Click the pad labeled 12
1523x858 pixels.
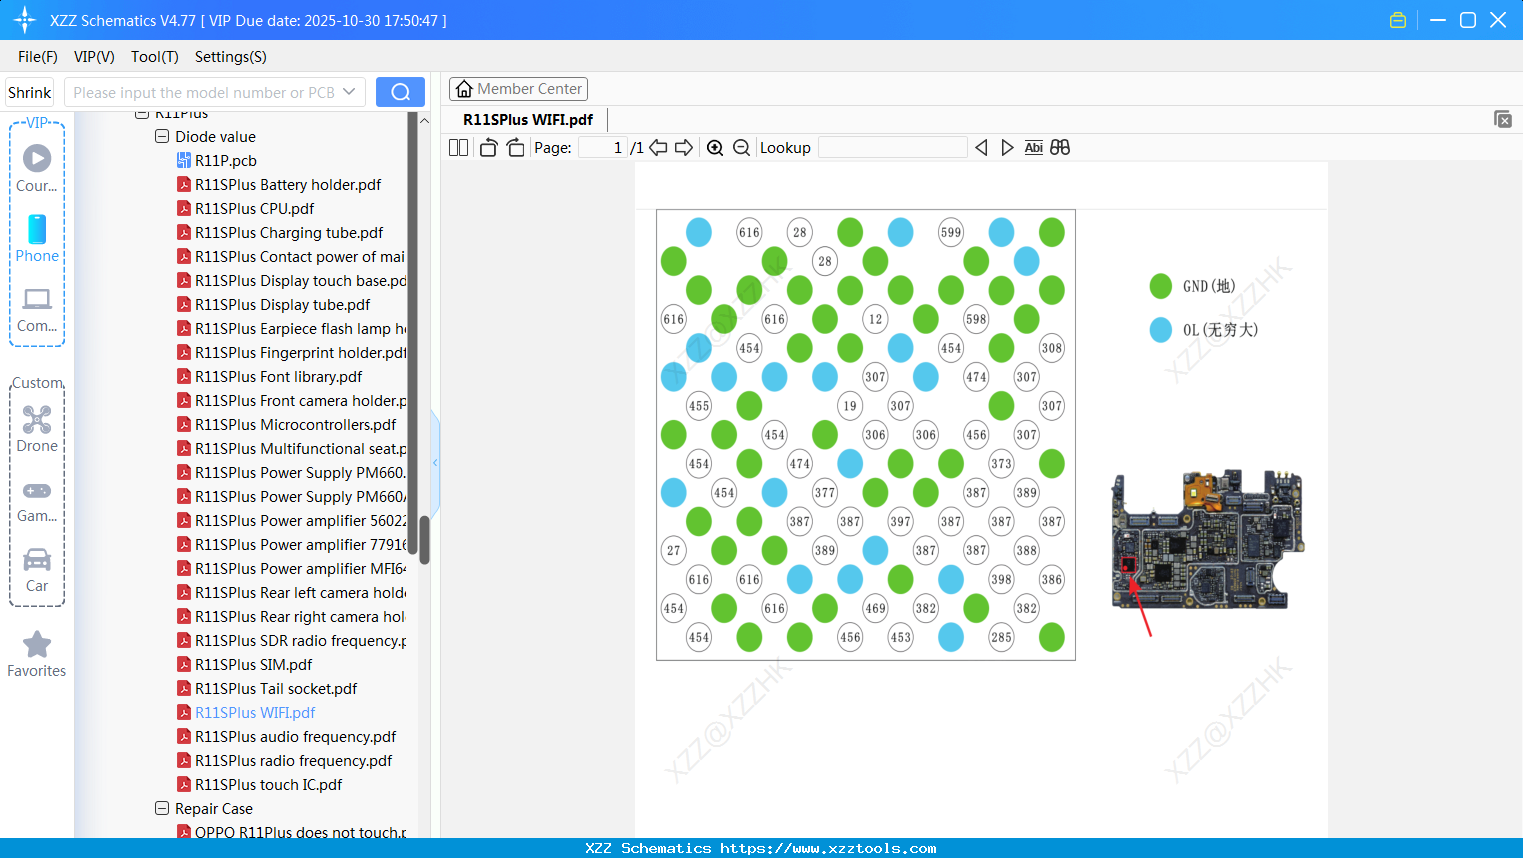pyautogui.click(x=875, y=319)
